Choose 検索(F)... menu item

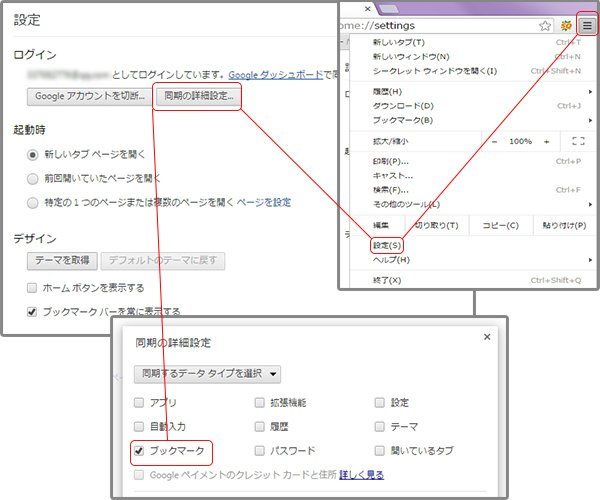tap(473, 190)
